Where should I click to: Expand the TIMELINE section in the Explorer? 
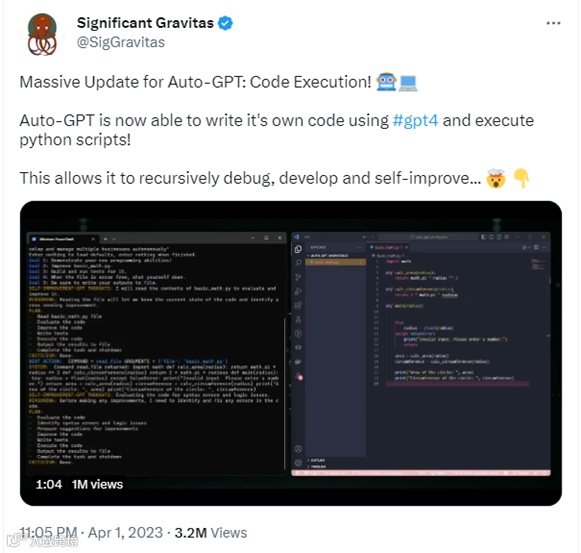click(318, 466)
